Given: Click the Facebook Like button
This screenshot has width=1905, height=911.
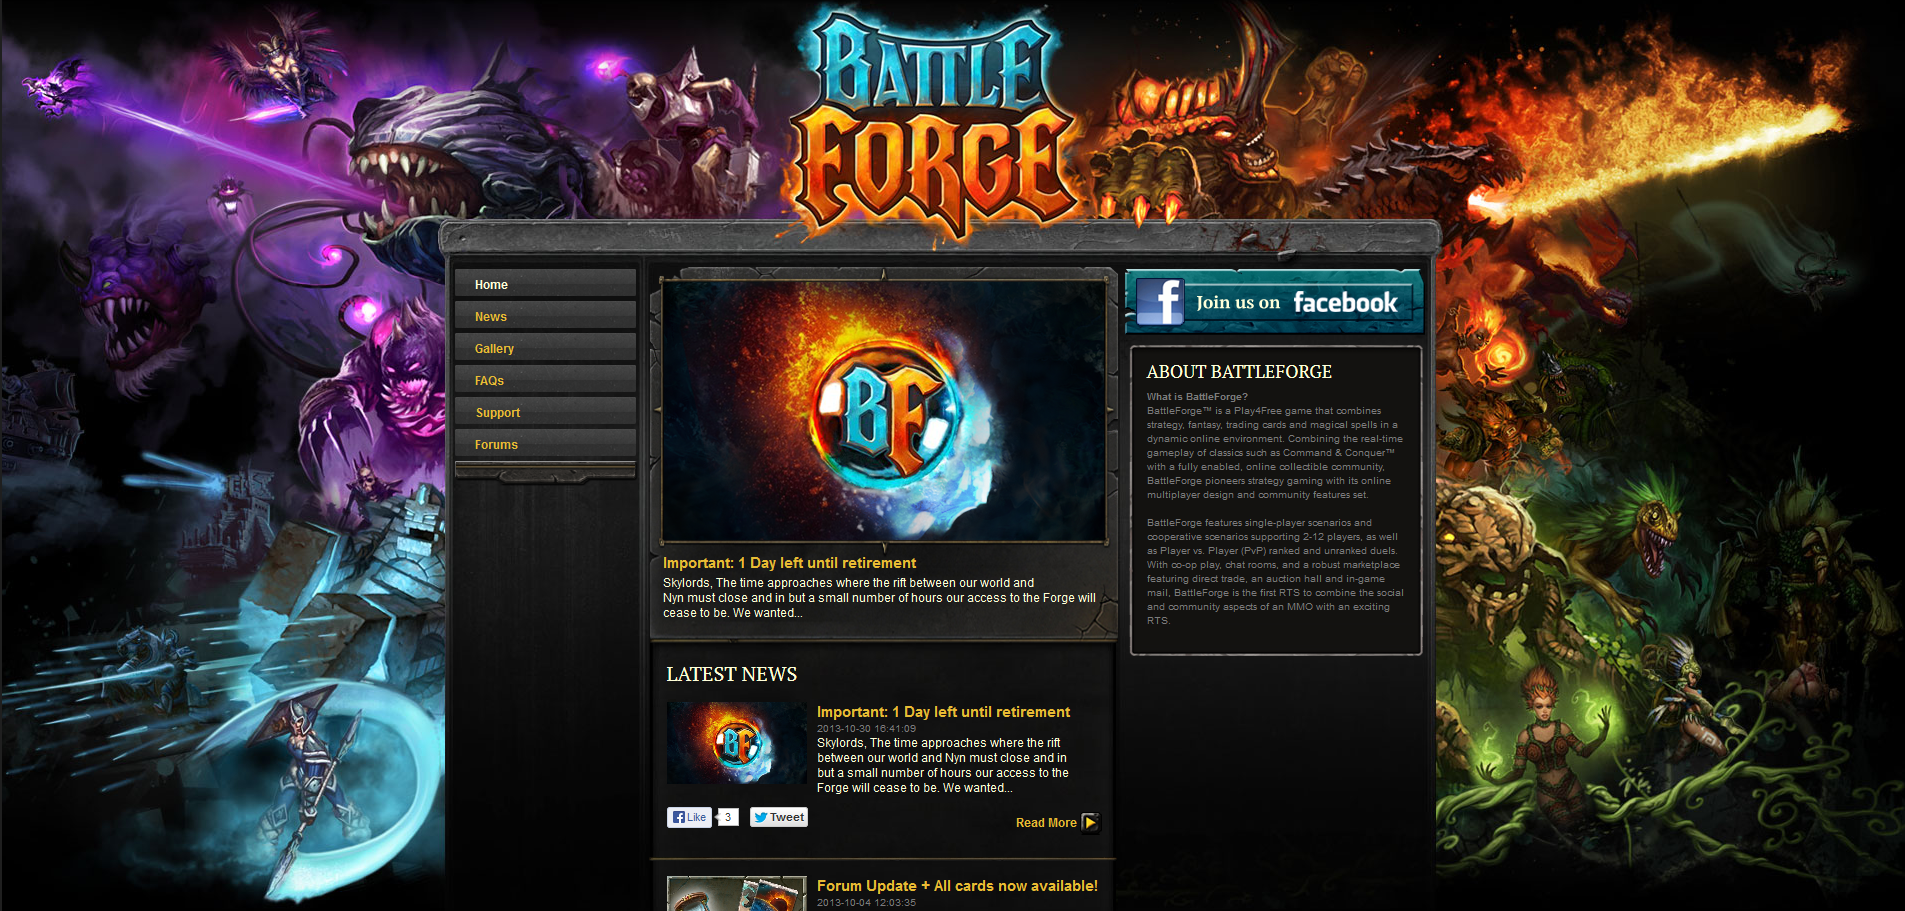Looking at the screenshot, I should pos(689,817).
